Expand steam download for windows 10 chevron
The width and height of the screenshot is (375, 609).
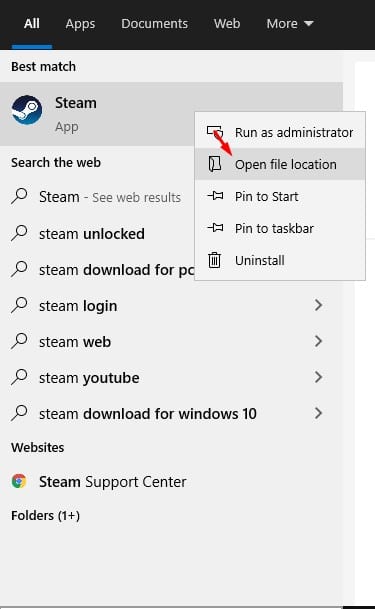click(x=318, y=413)
